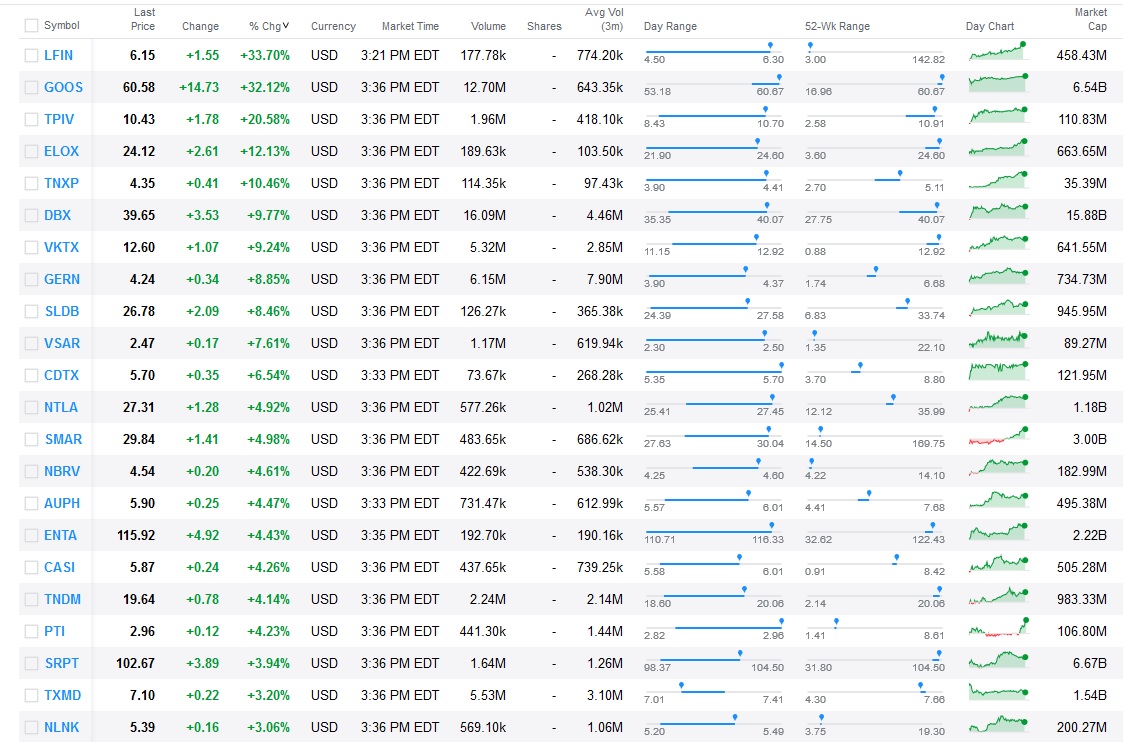
Task: Click the VSAR day chart sparkline
Action: (998, 339)
